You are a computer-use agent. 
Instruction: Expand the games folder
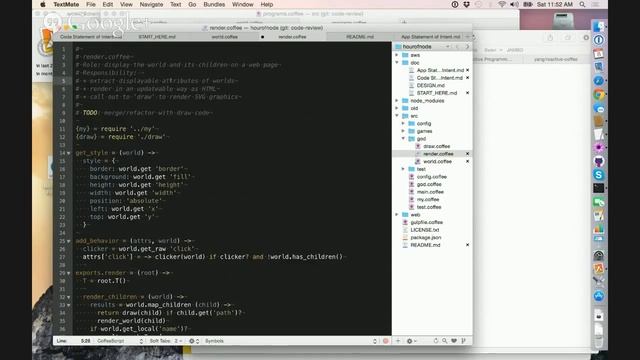[403, 131]
